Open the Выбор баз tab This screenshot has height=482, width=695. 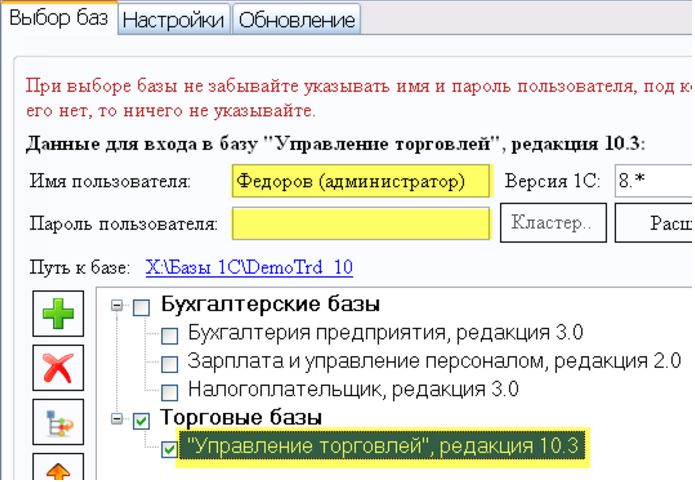point(59,18)
